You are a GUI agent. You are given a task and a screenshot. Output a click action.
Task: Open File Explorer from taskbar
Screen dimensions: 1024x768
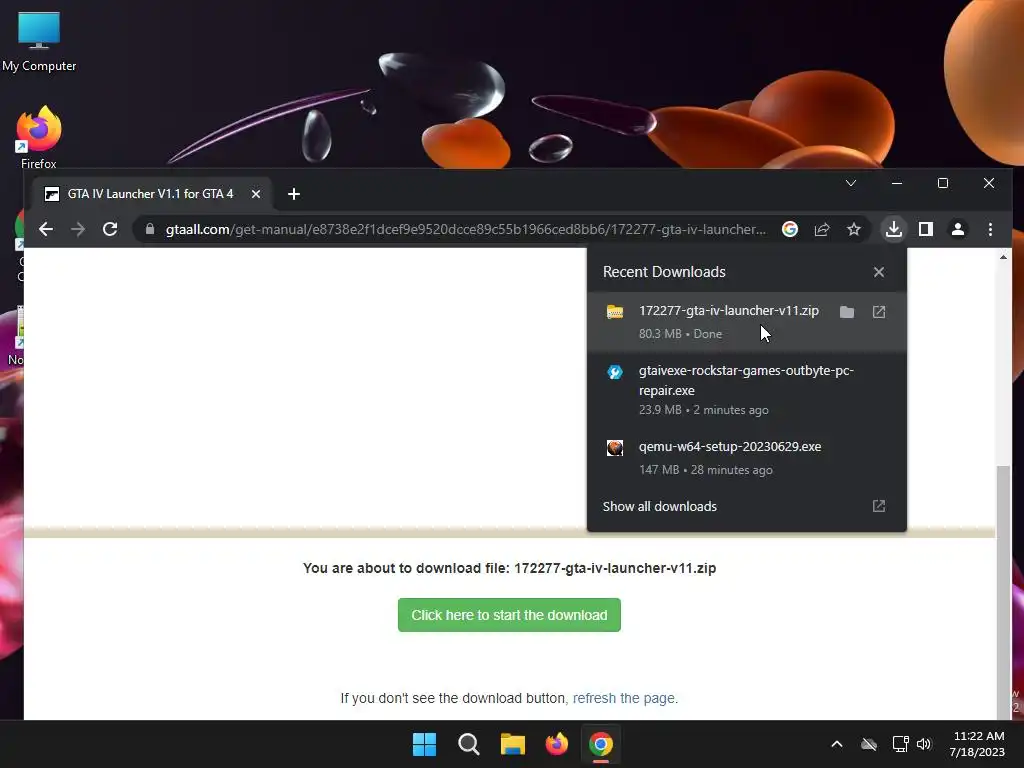point(513,744)
